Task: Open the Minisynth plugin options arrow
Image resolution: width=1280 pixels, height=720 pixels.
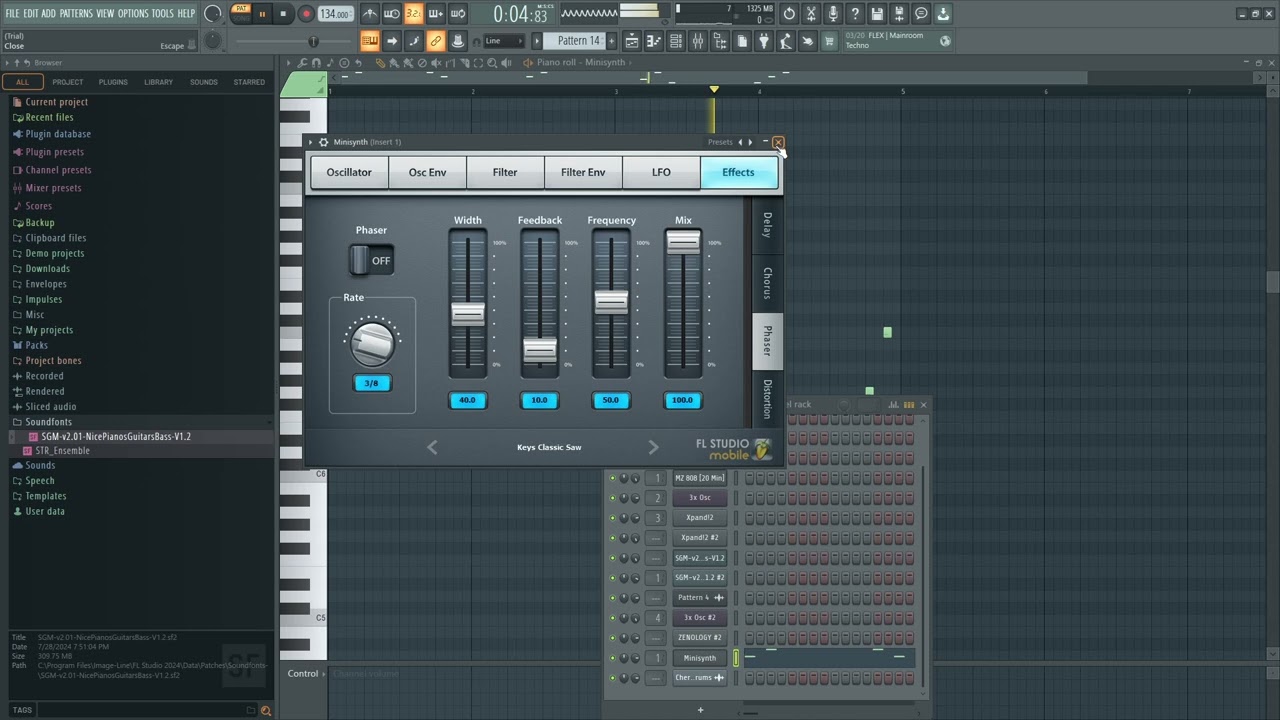Action: tap(311, 142)
